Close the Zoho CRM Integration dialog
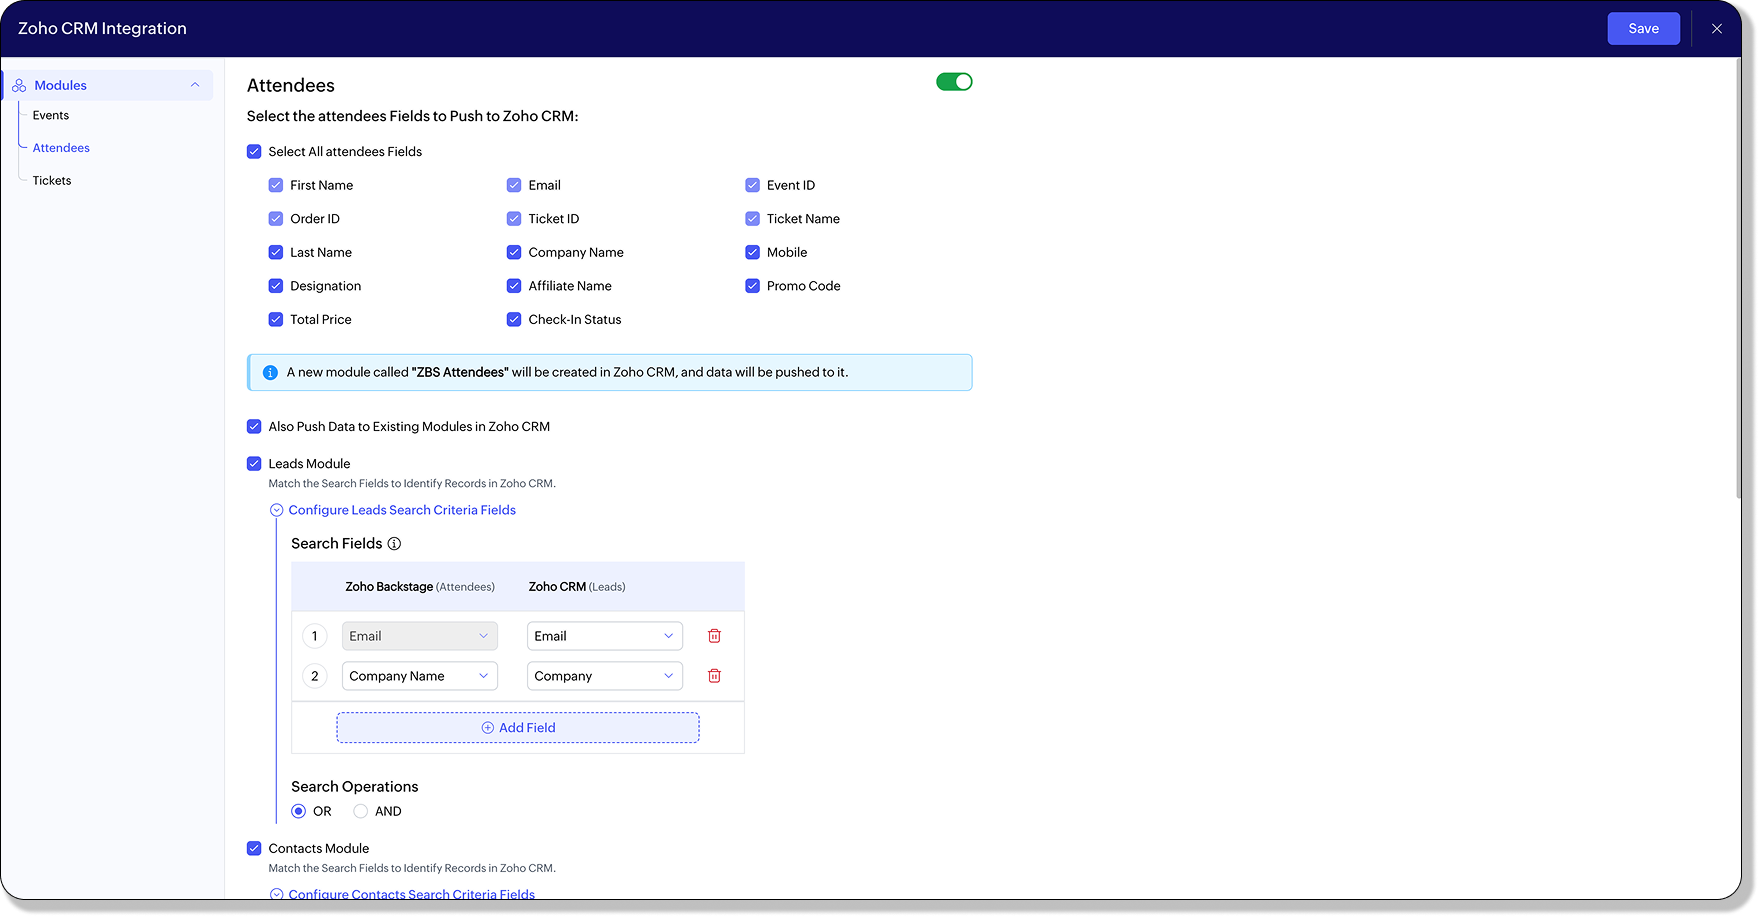This screenshot has height=916, width=1758. (1717, 29)
